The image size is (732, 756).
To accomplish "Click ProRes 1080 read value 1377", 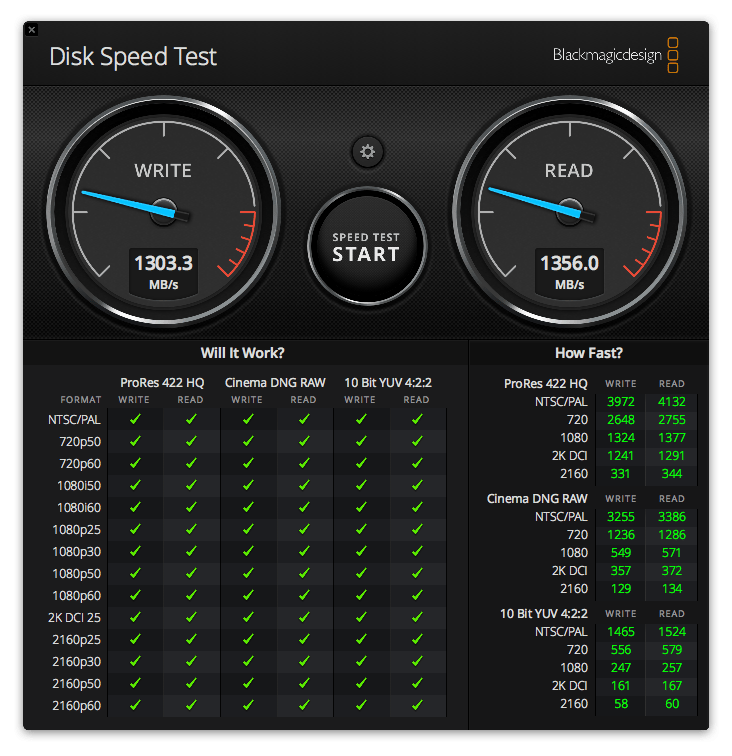I will 672,438.
